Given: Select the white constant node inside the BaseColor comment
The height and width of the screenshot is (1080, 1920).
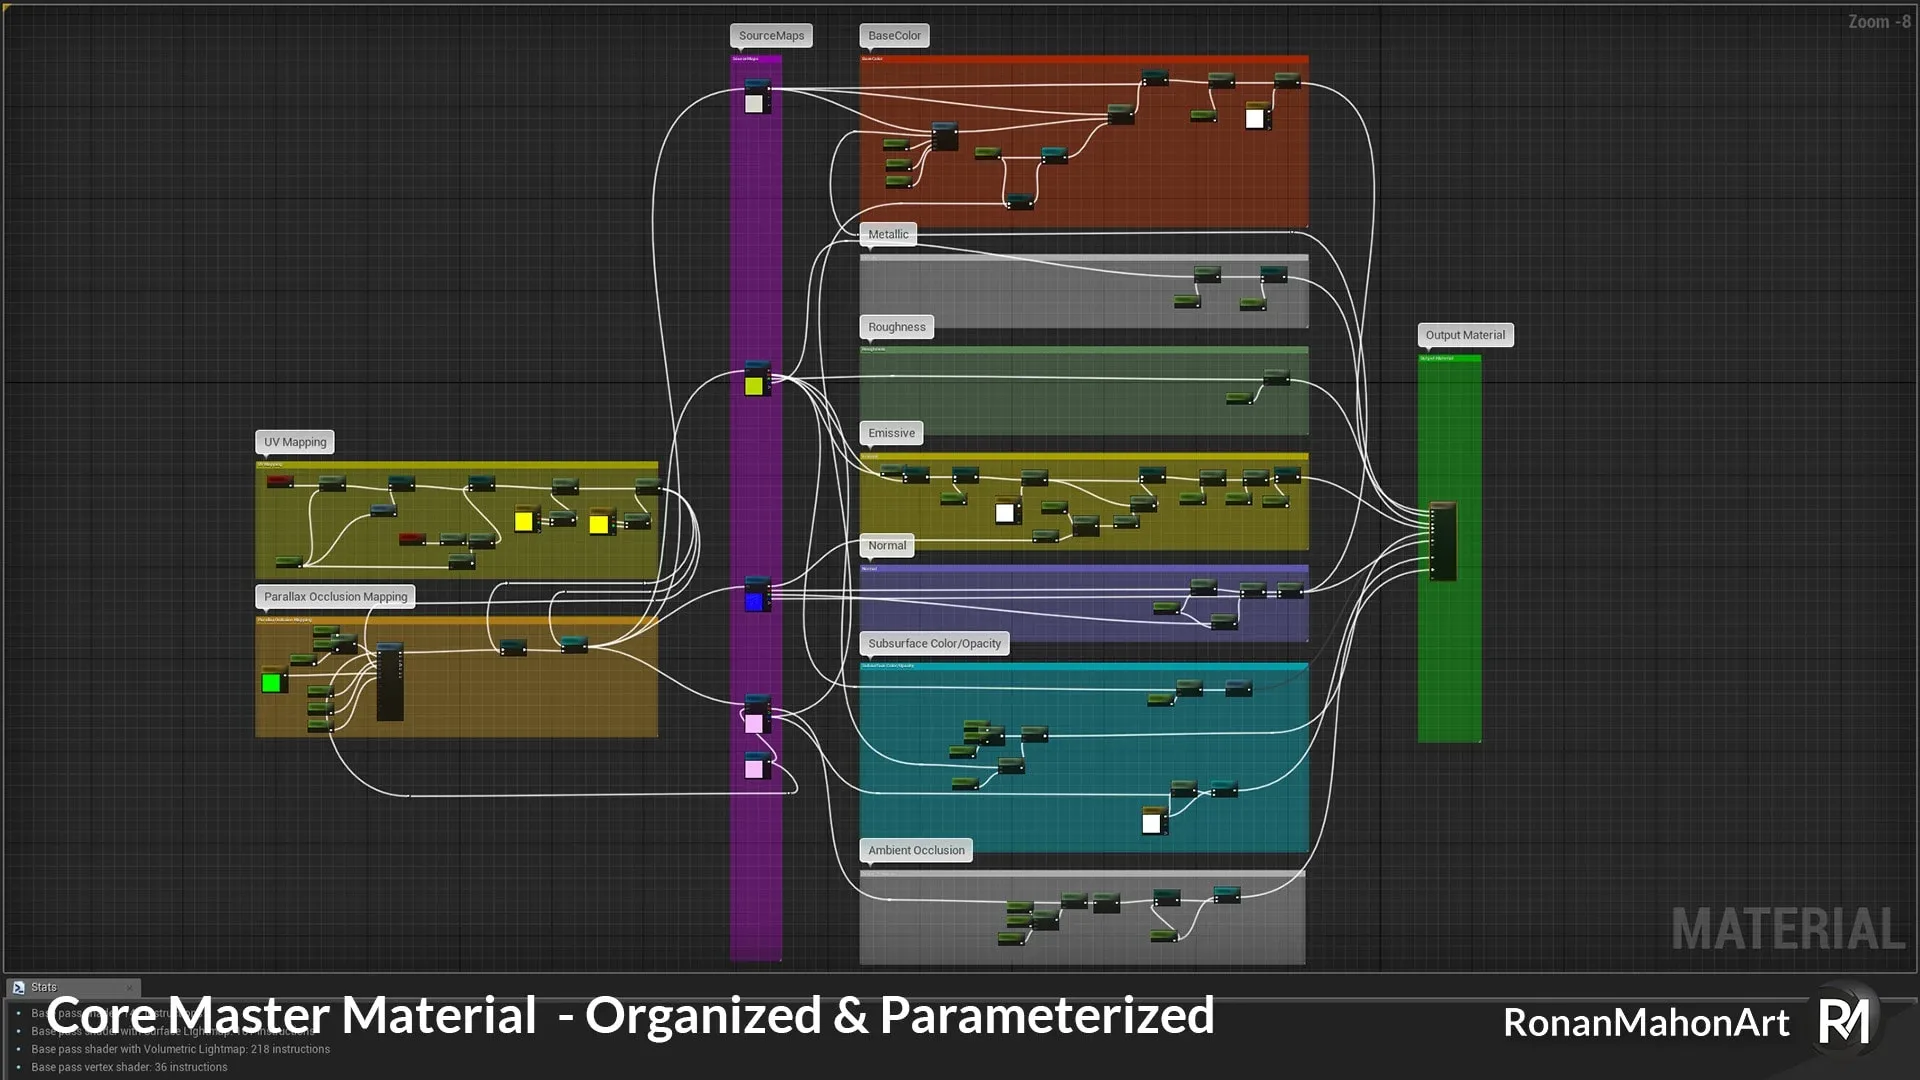Looking at the screenshot, I should coord(1257,117).
